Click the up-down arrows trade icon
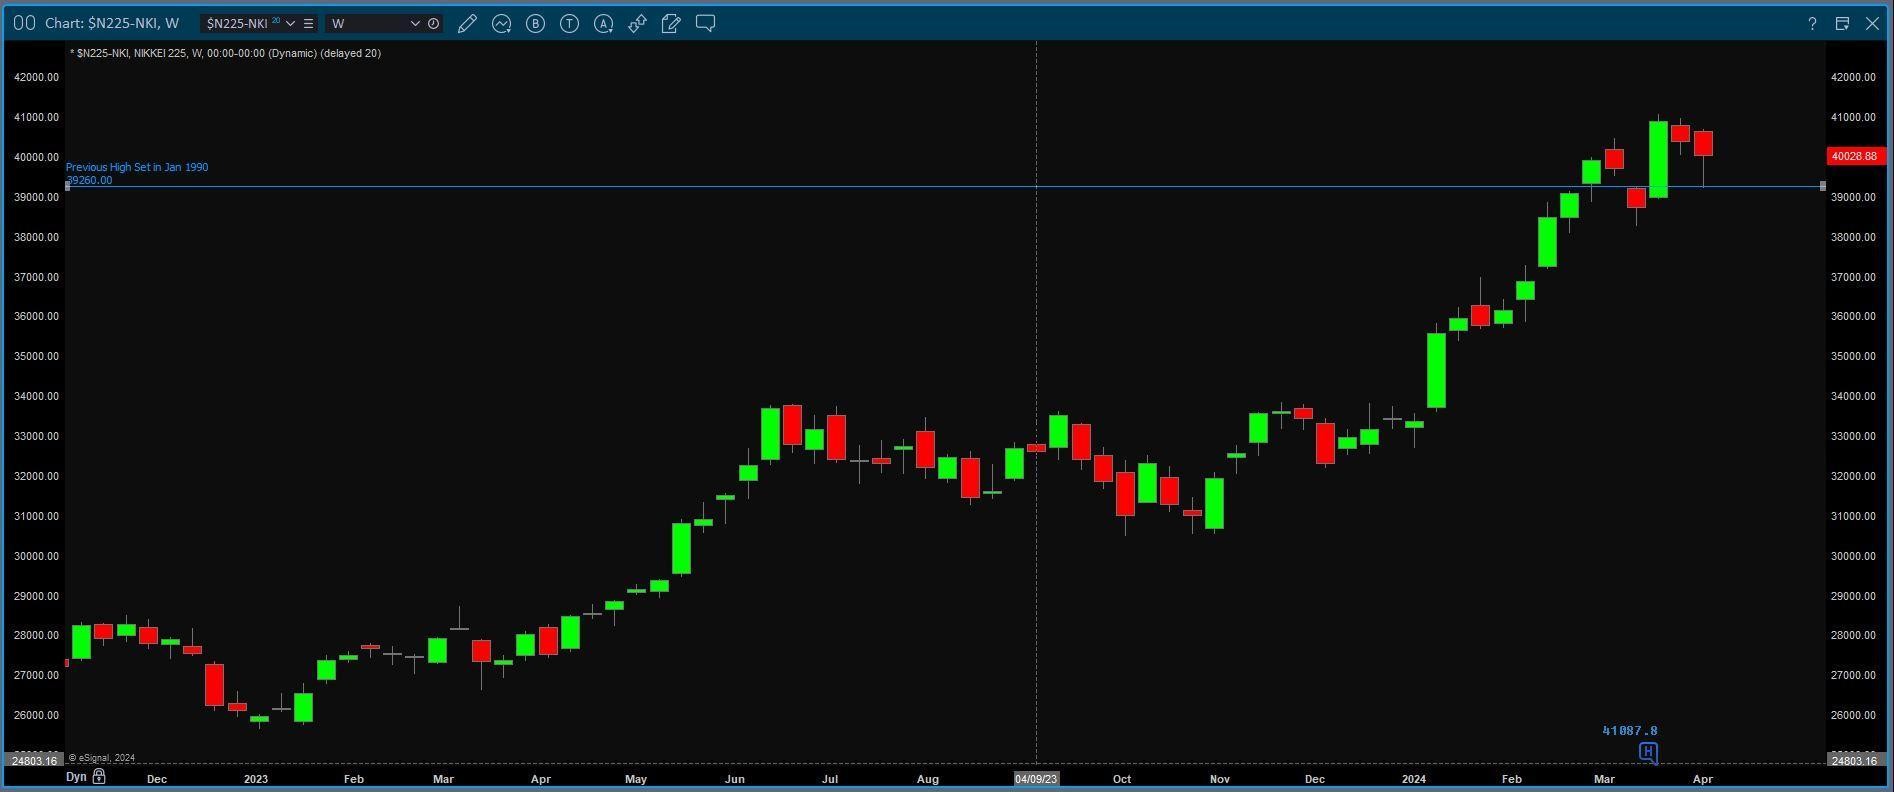This screenshot has height=792, width=1894. (x=637, y=24)
